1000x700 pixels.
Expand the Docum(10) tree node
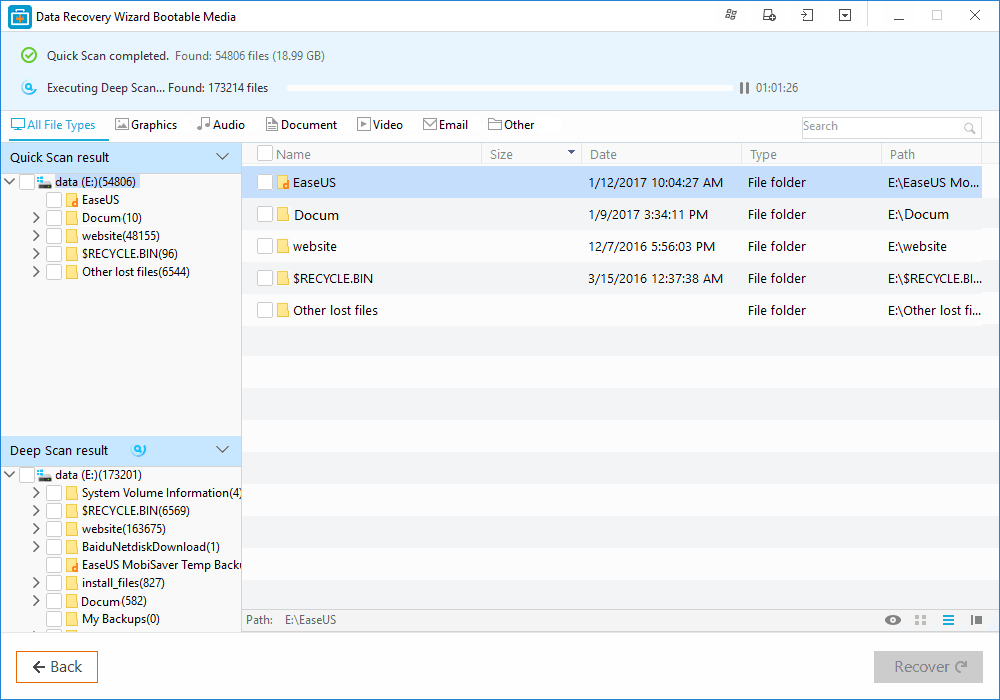tap(36, 218)
